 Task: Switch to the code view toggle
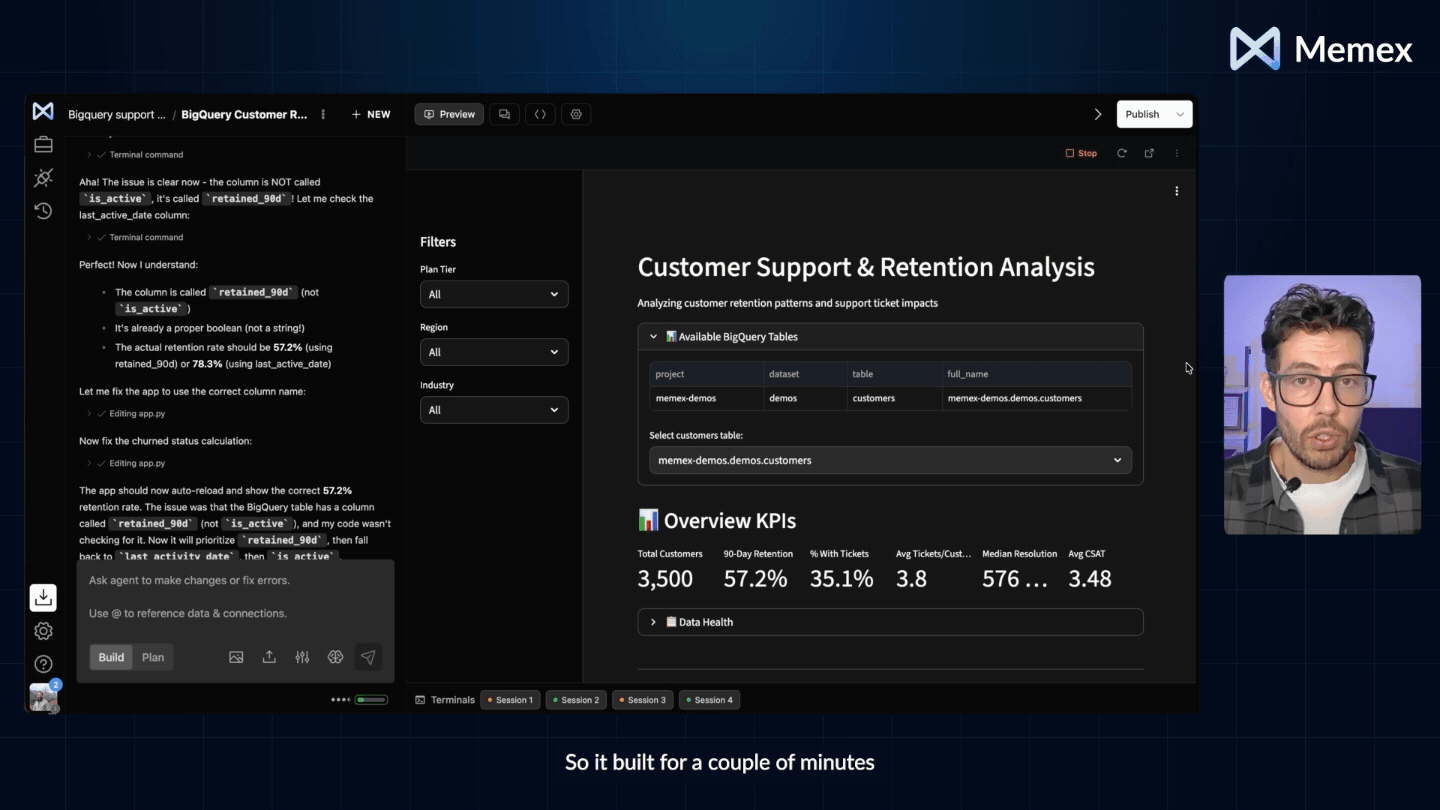(x=540, y=114)
